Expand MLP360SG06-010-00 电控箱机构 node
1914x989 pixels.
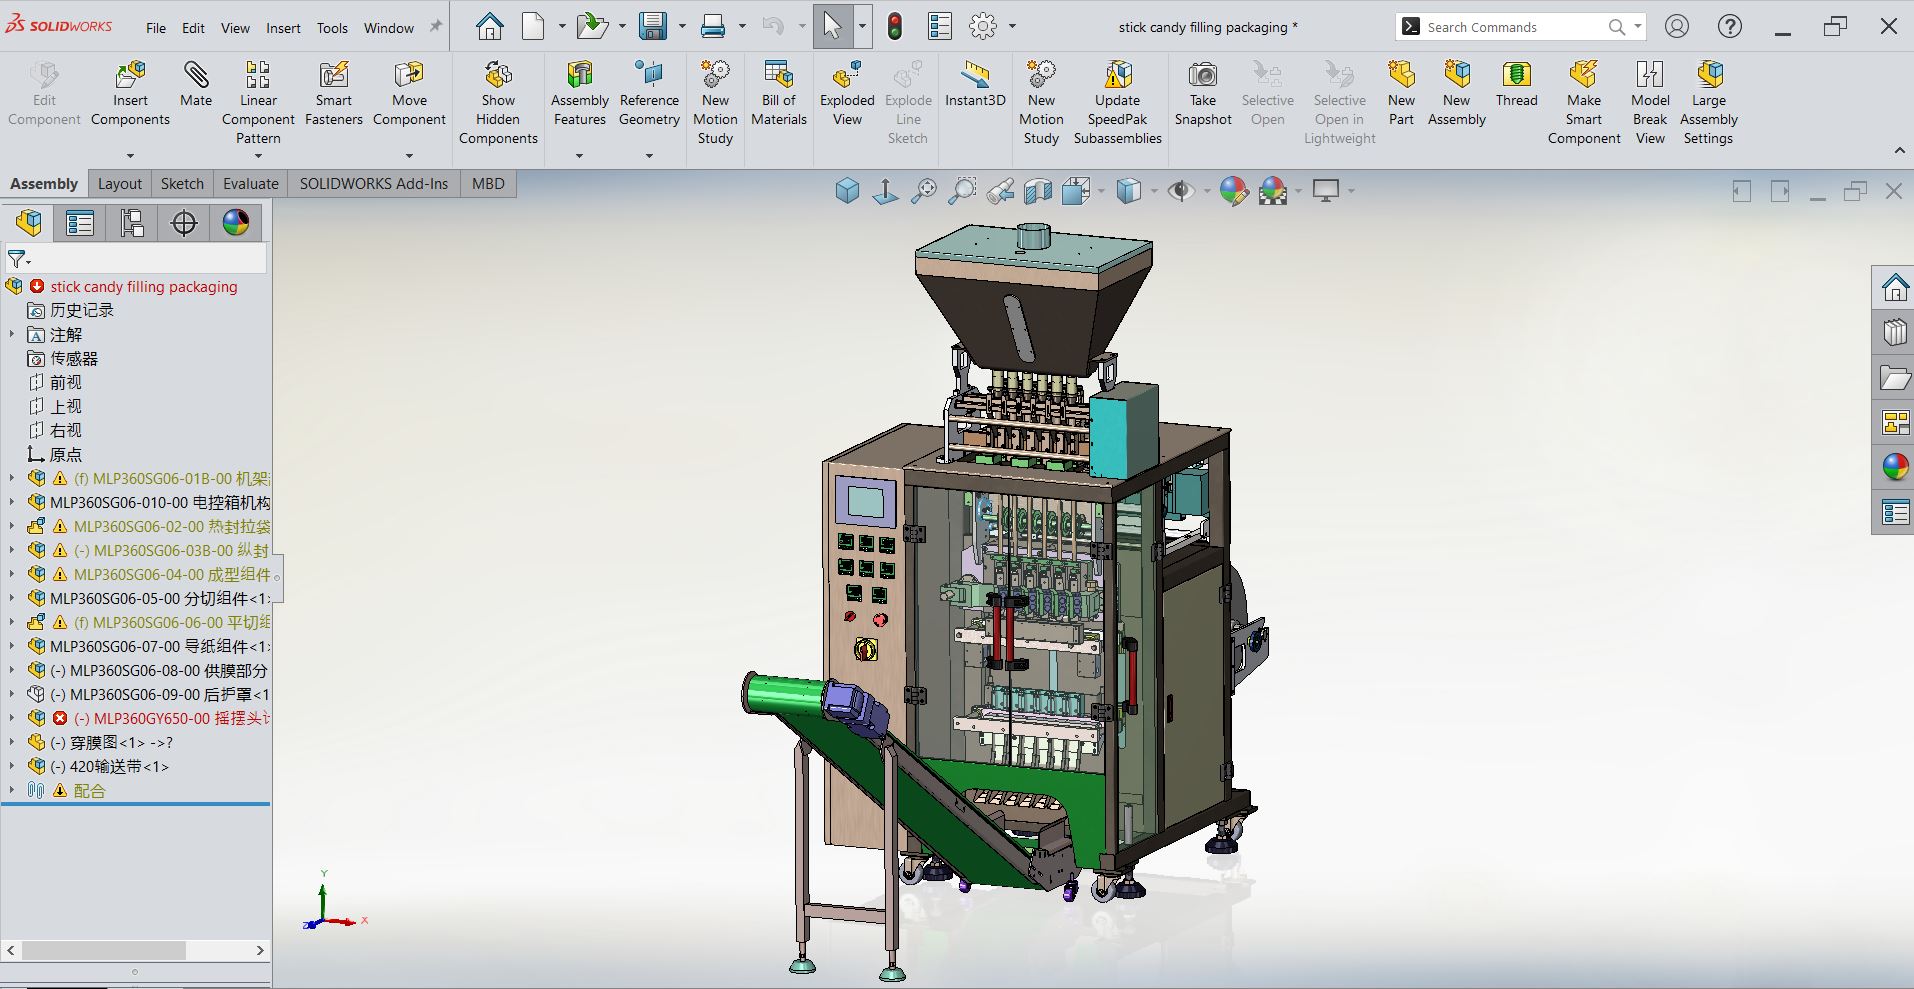coord(12,502)
